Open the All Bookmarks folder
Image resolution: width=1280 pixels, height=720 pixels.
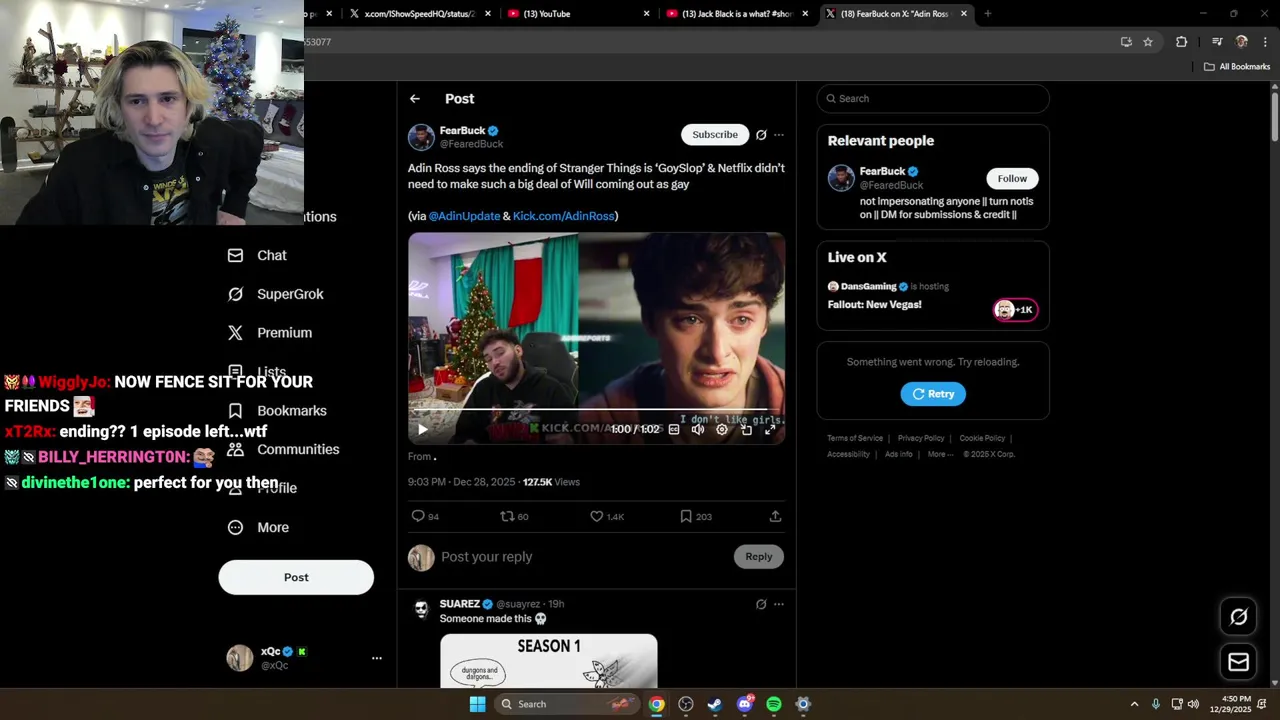1237,67
